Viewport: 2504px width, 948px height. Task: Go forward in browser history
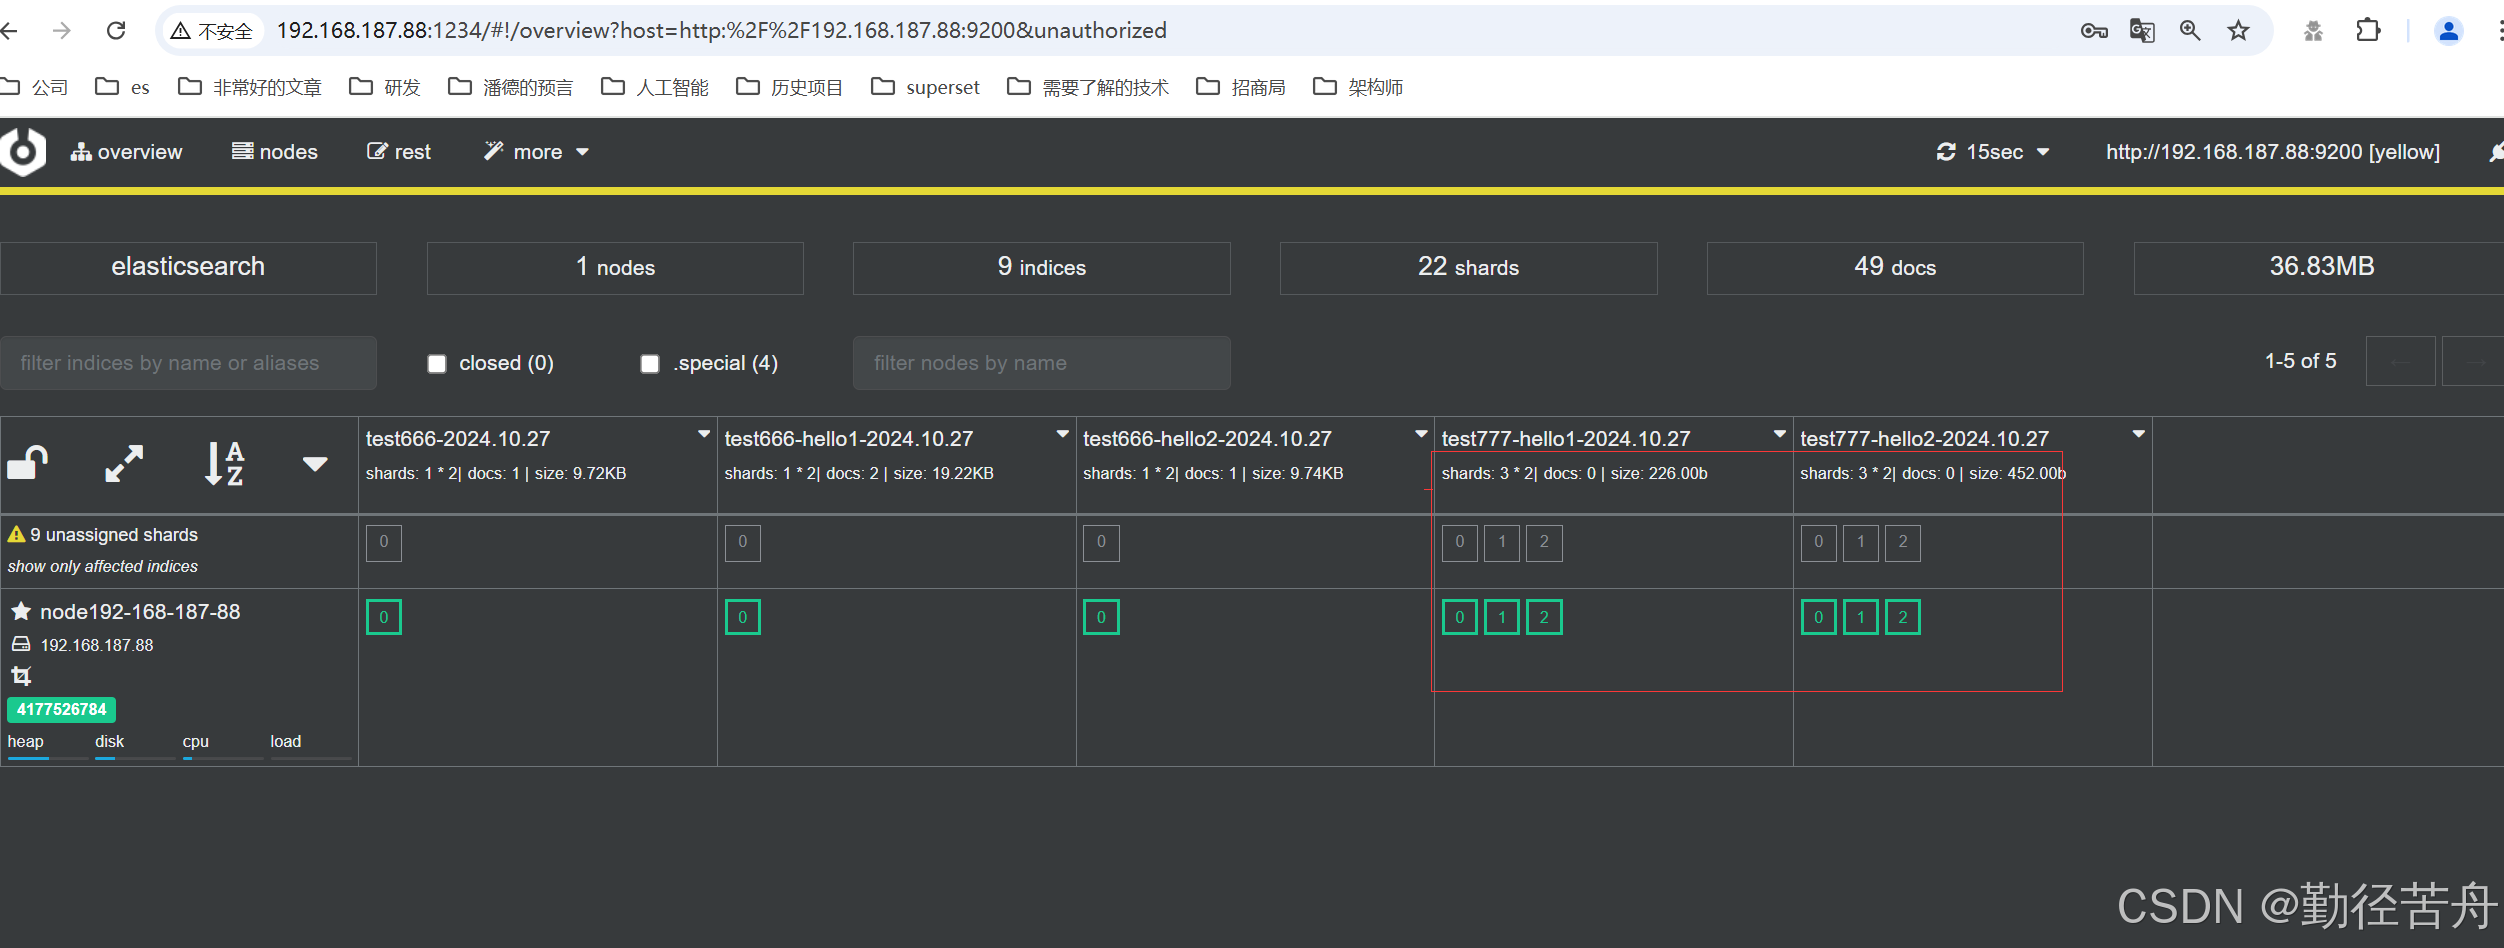pyautogui.click(x=62, y=30)
